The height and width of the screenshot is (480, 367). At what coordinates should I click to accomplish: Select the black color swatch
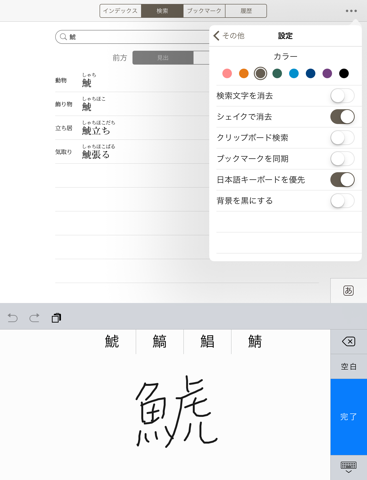pos(344,73)
